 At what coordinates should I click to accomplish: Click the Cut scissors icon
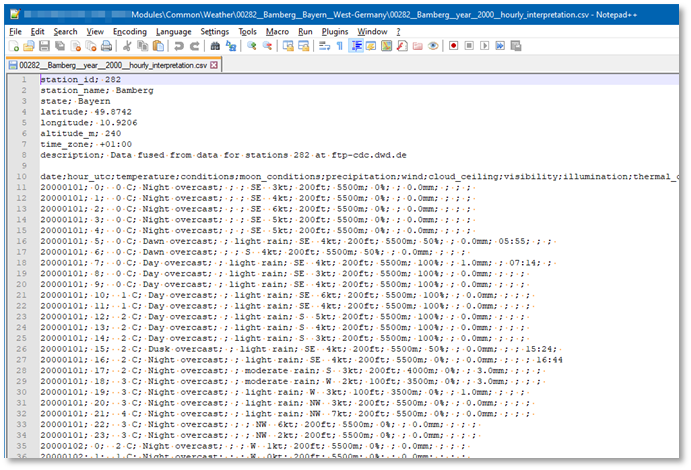tap(126, 46)
